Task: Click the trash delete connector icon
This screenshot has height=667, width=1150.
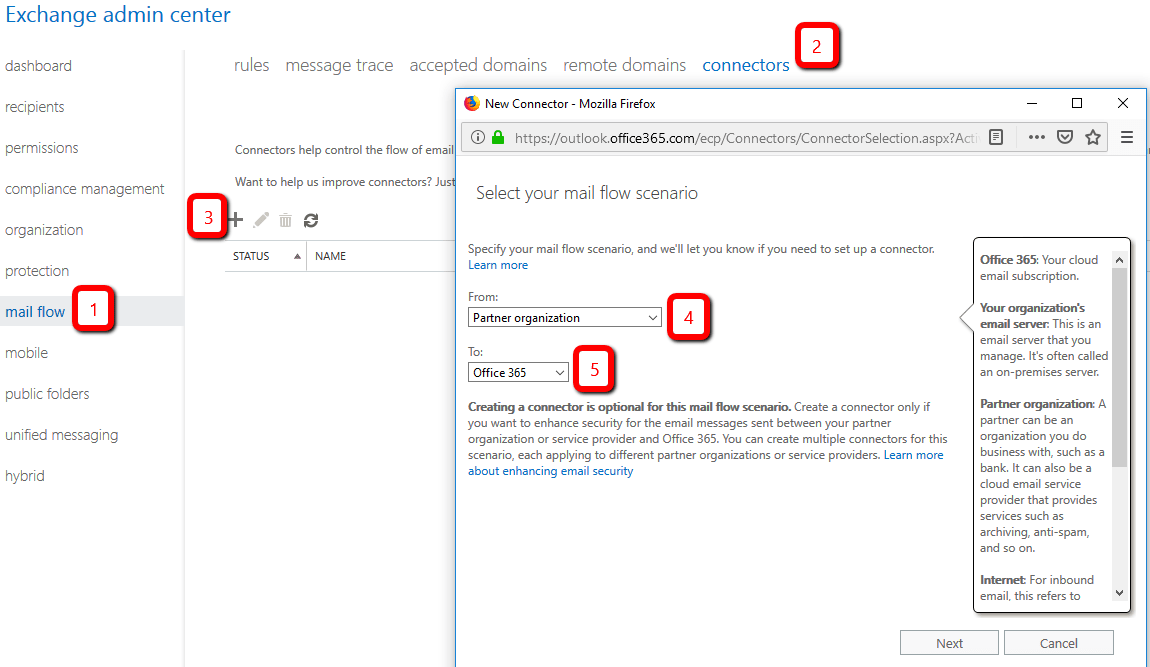Action: click(x=285, y=220)
